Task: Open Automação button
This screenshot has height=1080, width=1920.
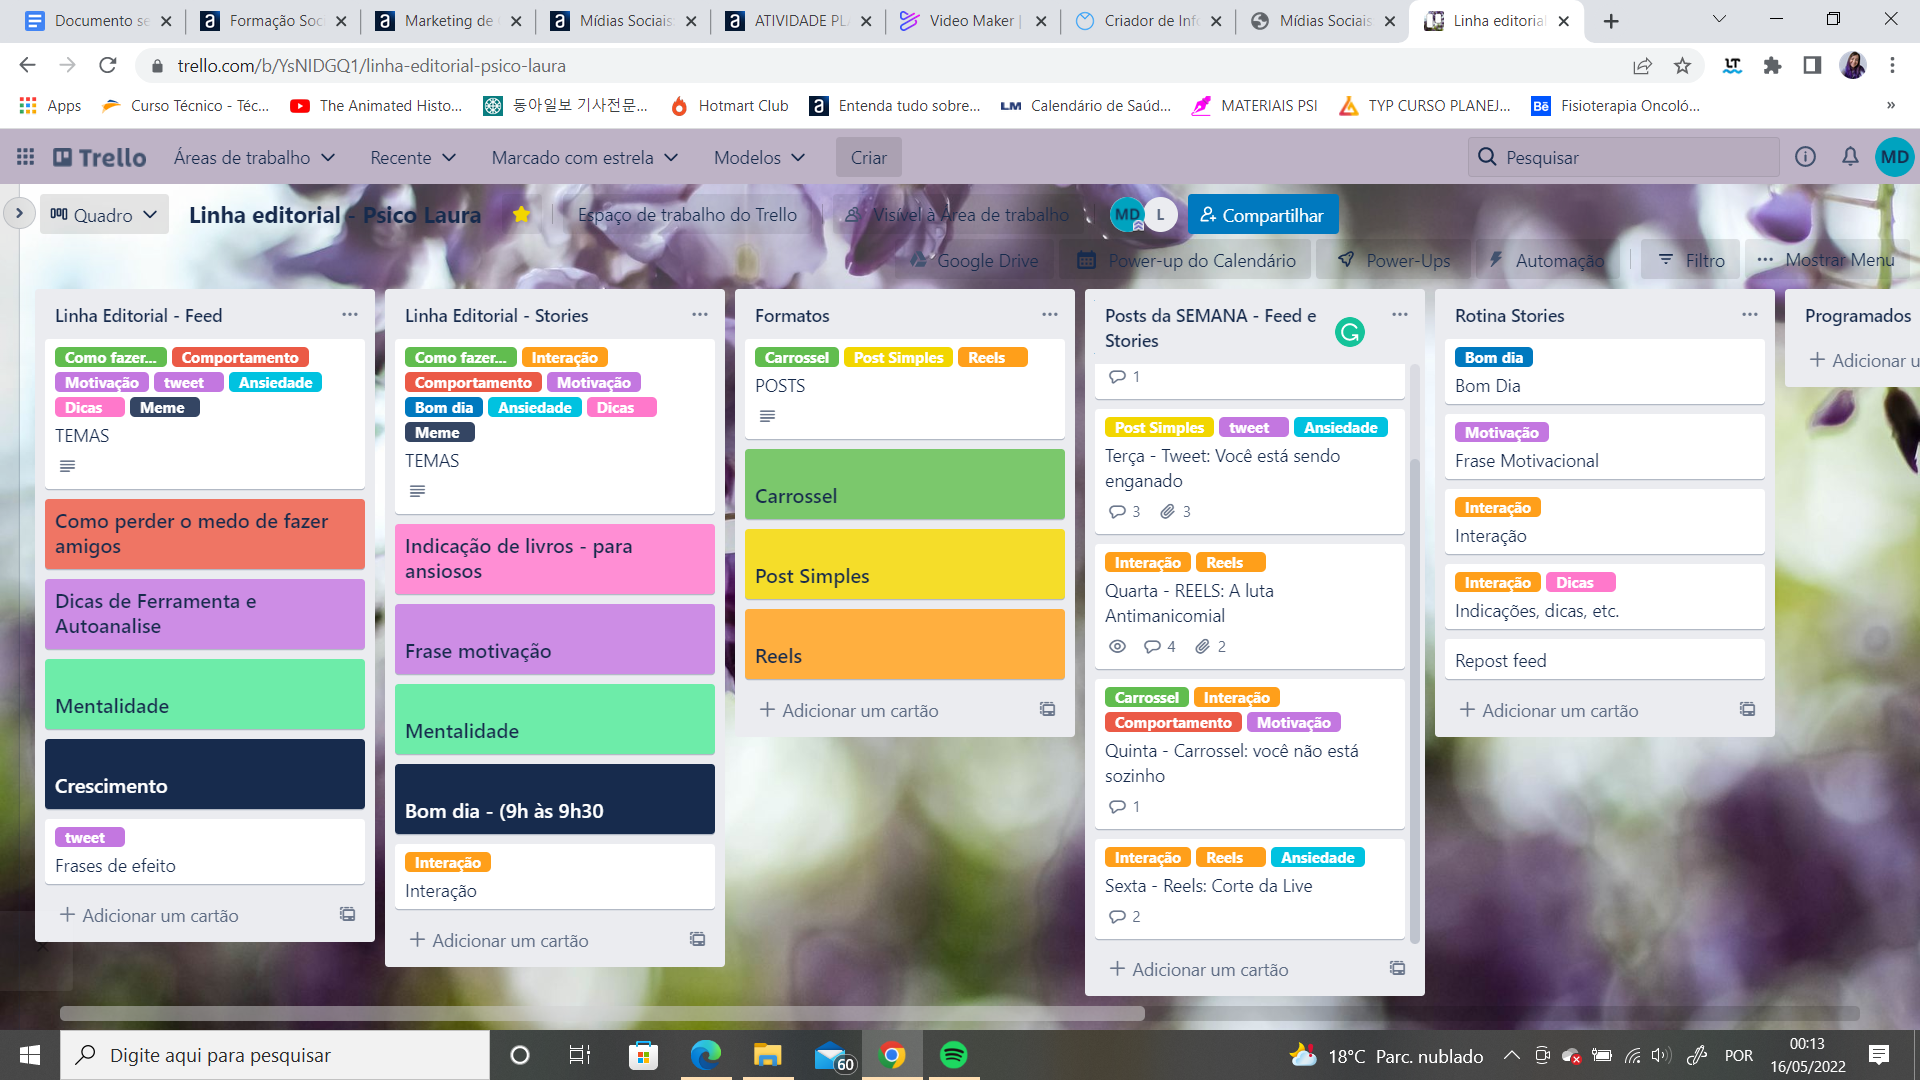Action: coord(1546,260)
